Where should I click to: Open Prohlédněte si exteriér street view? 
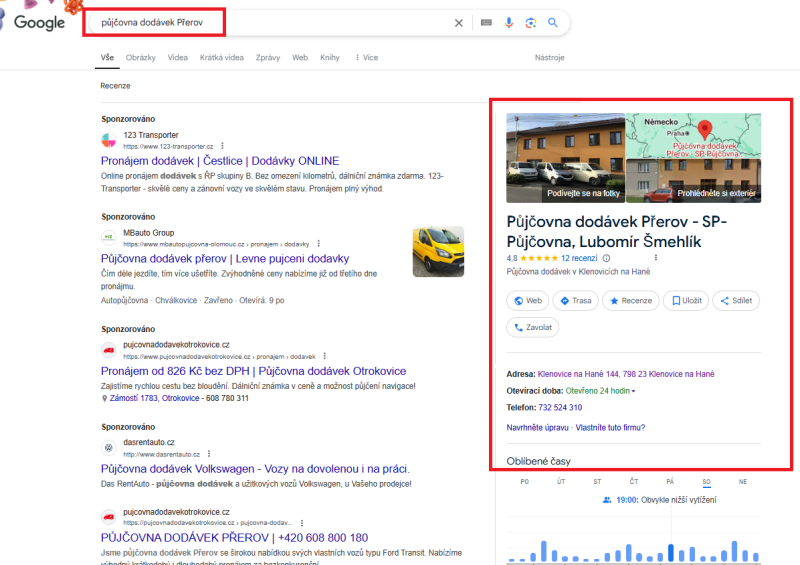coord(693,181)
